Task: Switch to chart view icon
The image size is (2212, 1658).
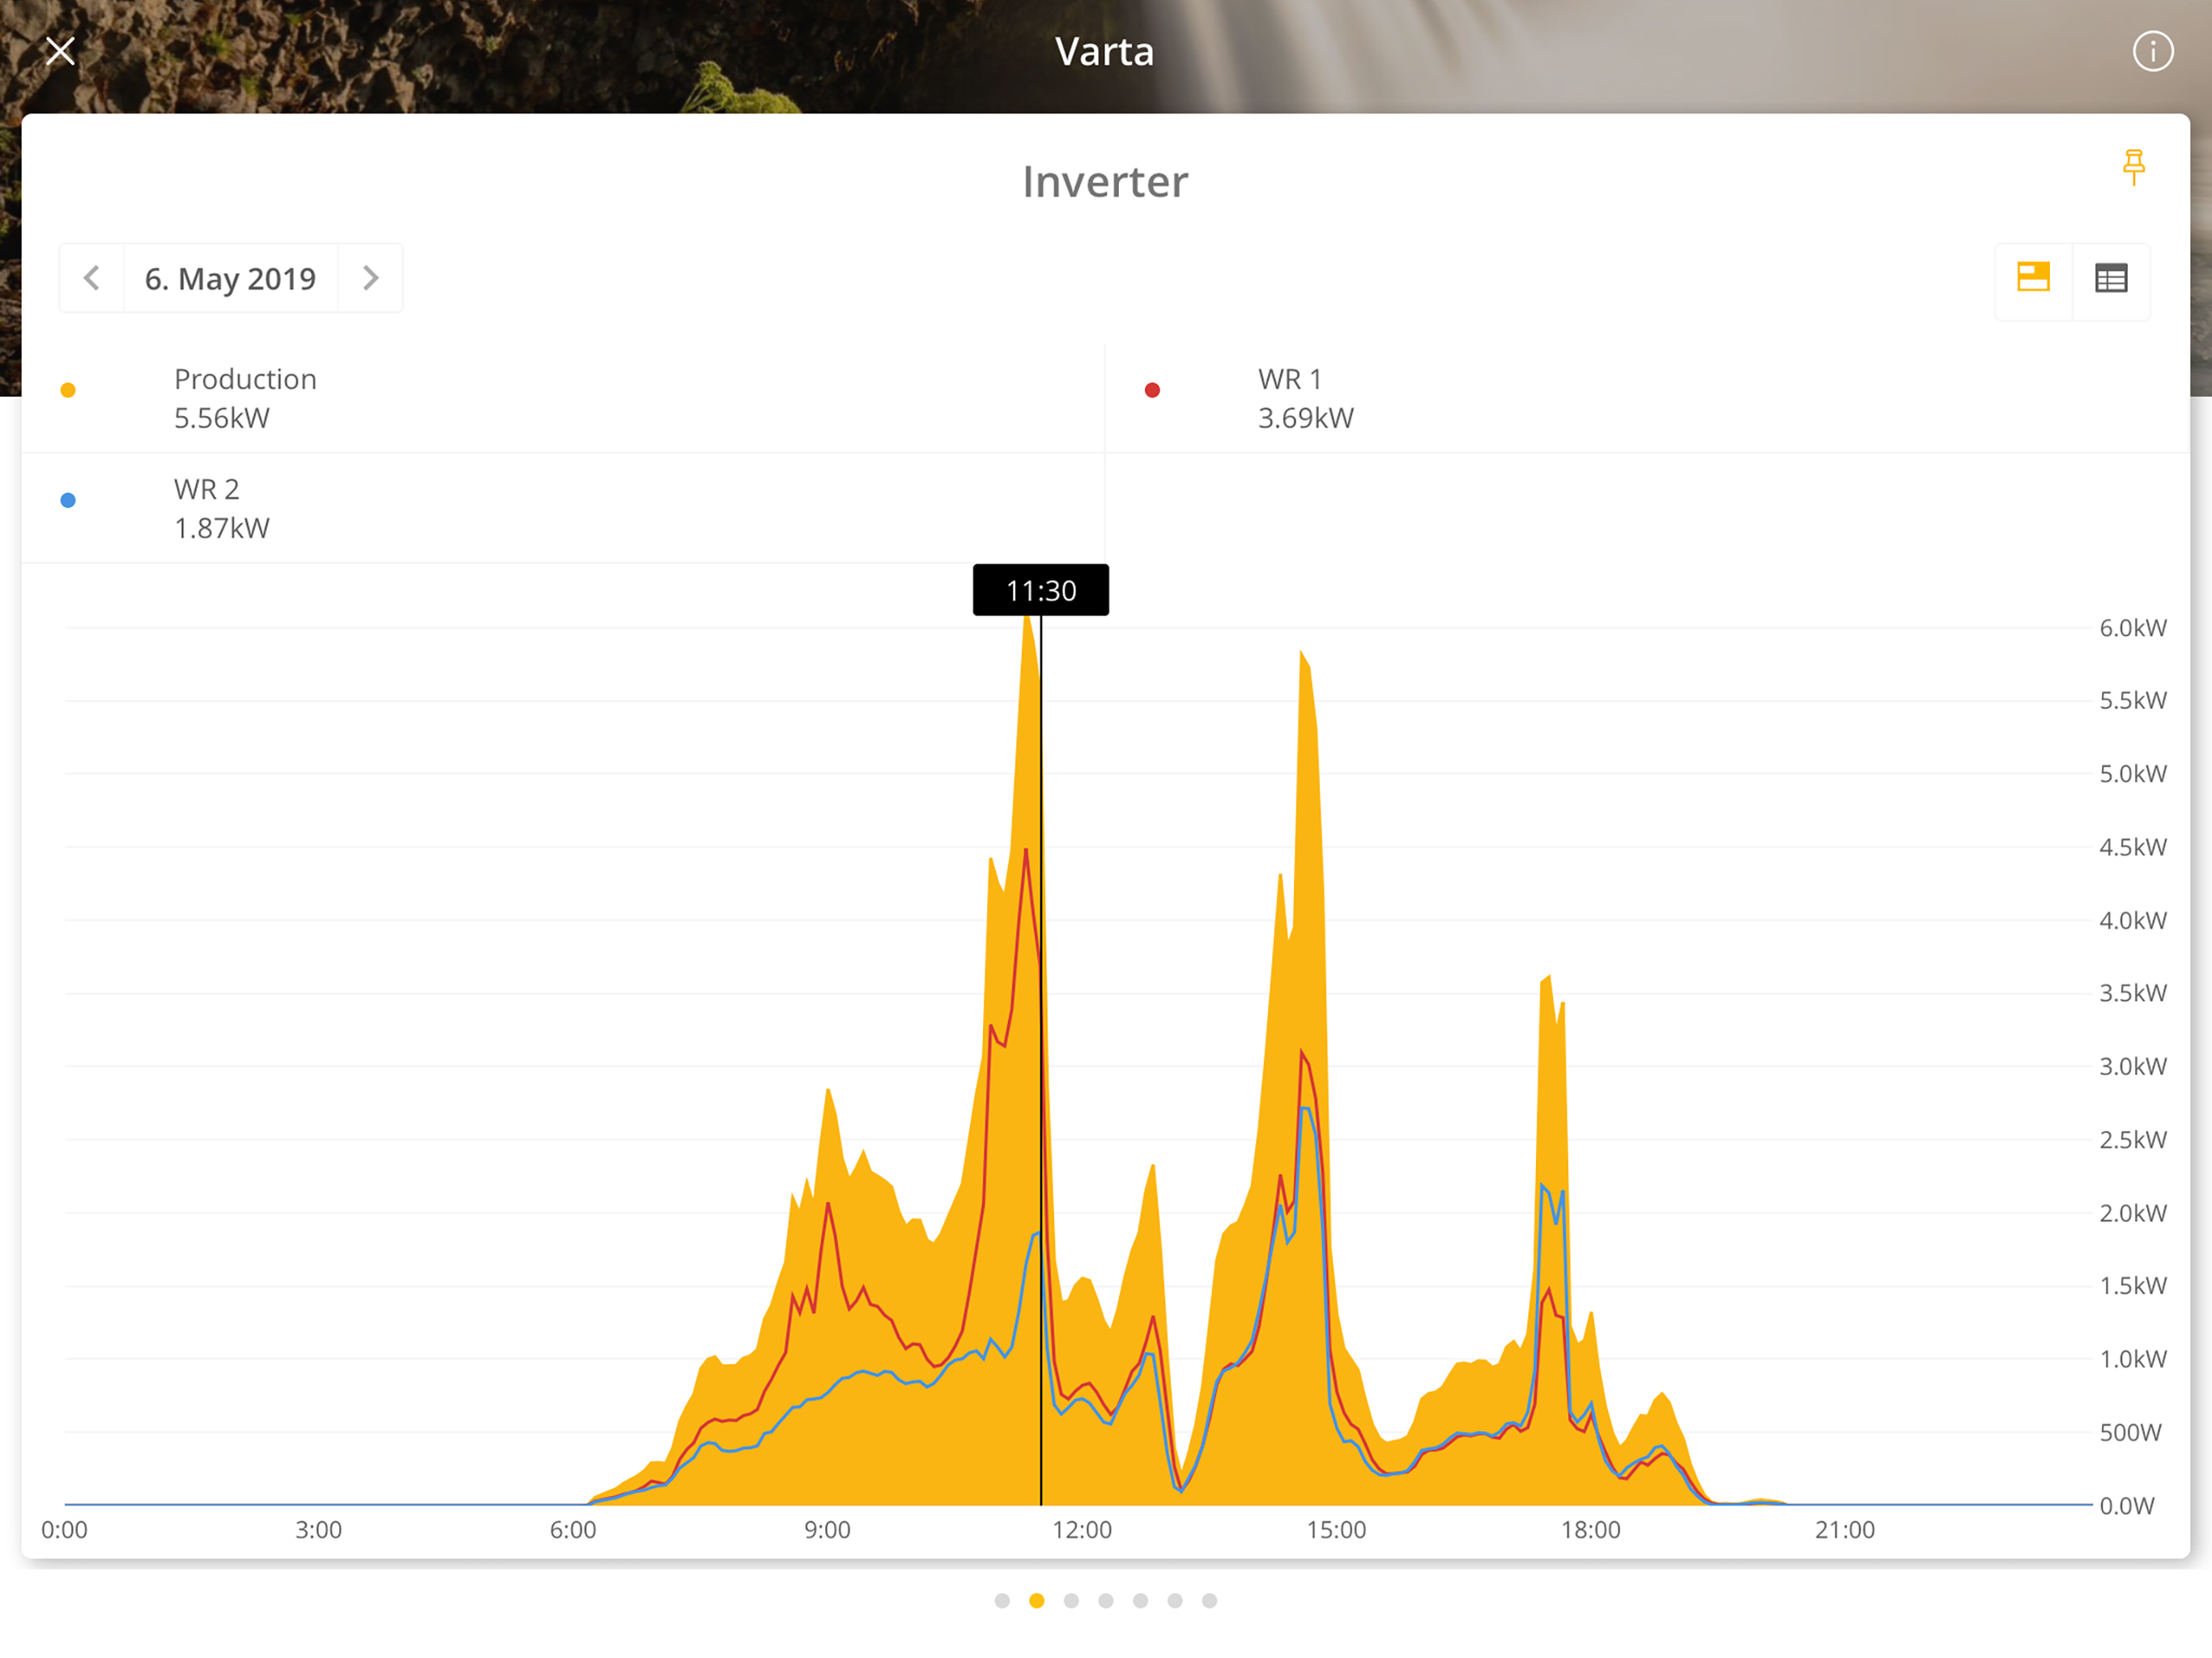Action: click(x=2033, y=277)
